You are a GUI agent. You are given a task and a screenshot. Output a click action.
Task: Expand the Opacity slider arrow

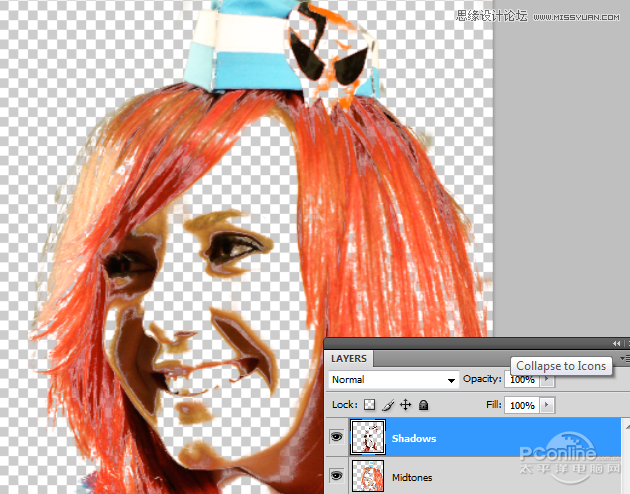click(546, 380)
